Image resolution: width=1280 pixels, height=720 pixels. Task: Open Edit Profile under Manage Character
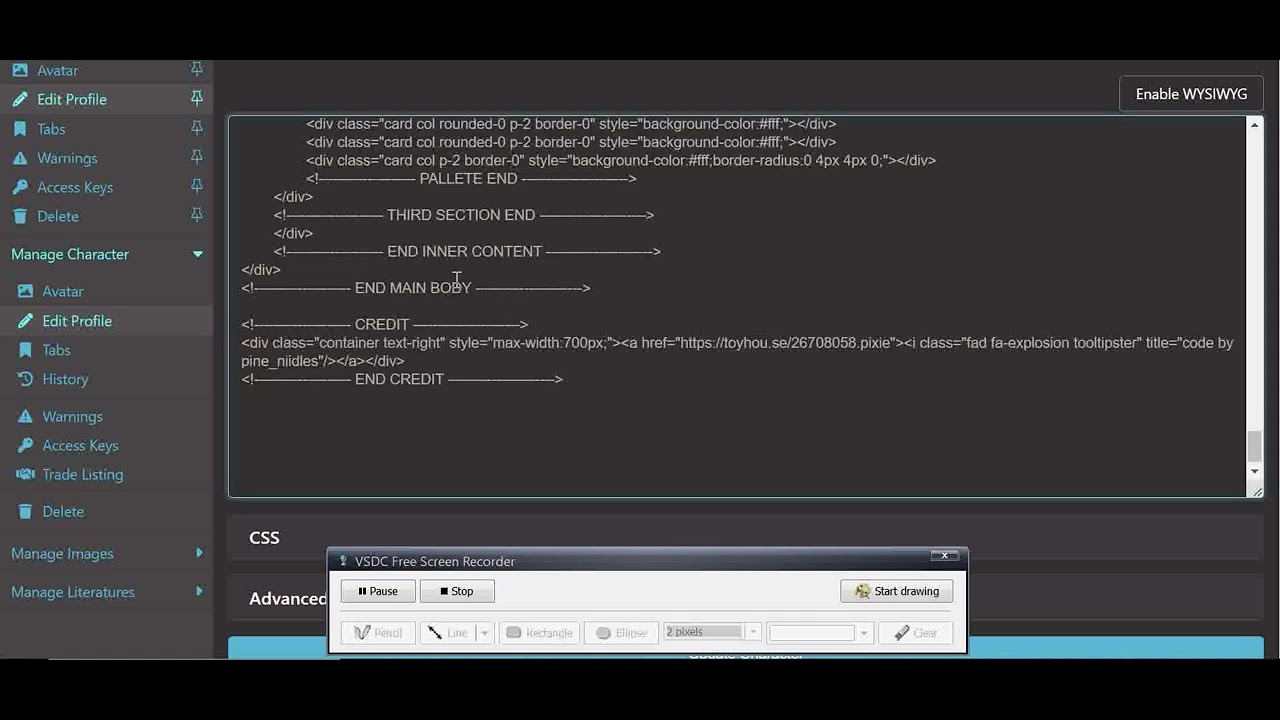click(77, 321)
